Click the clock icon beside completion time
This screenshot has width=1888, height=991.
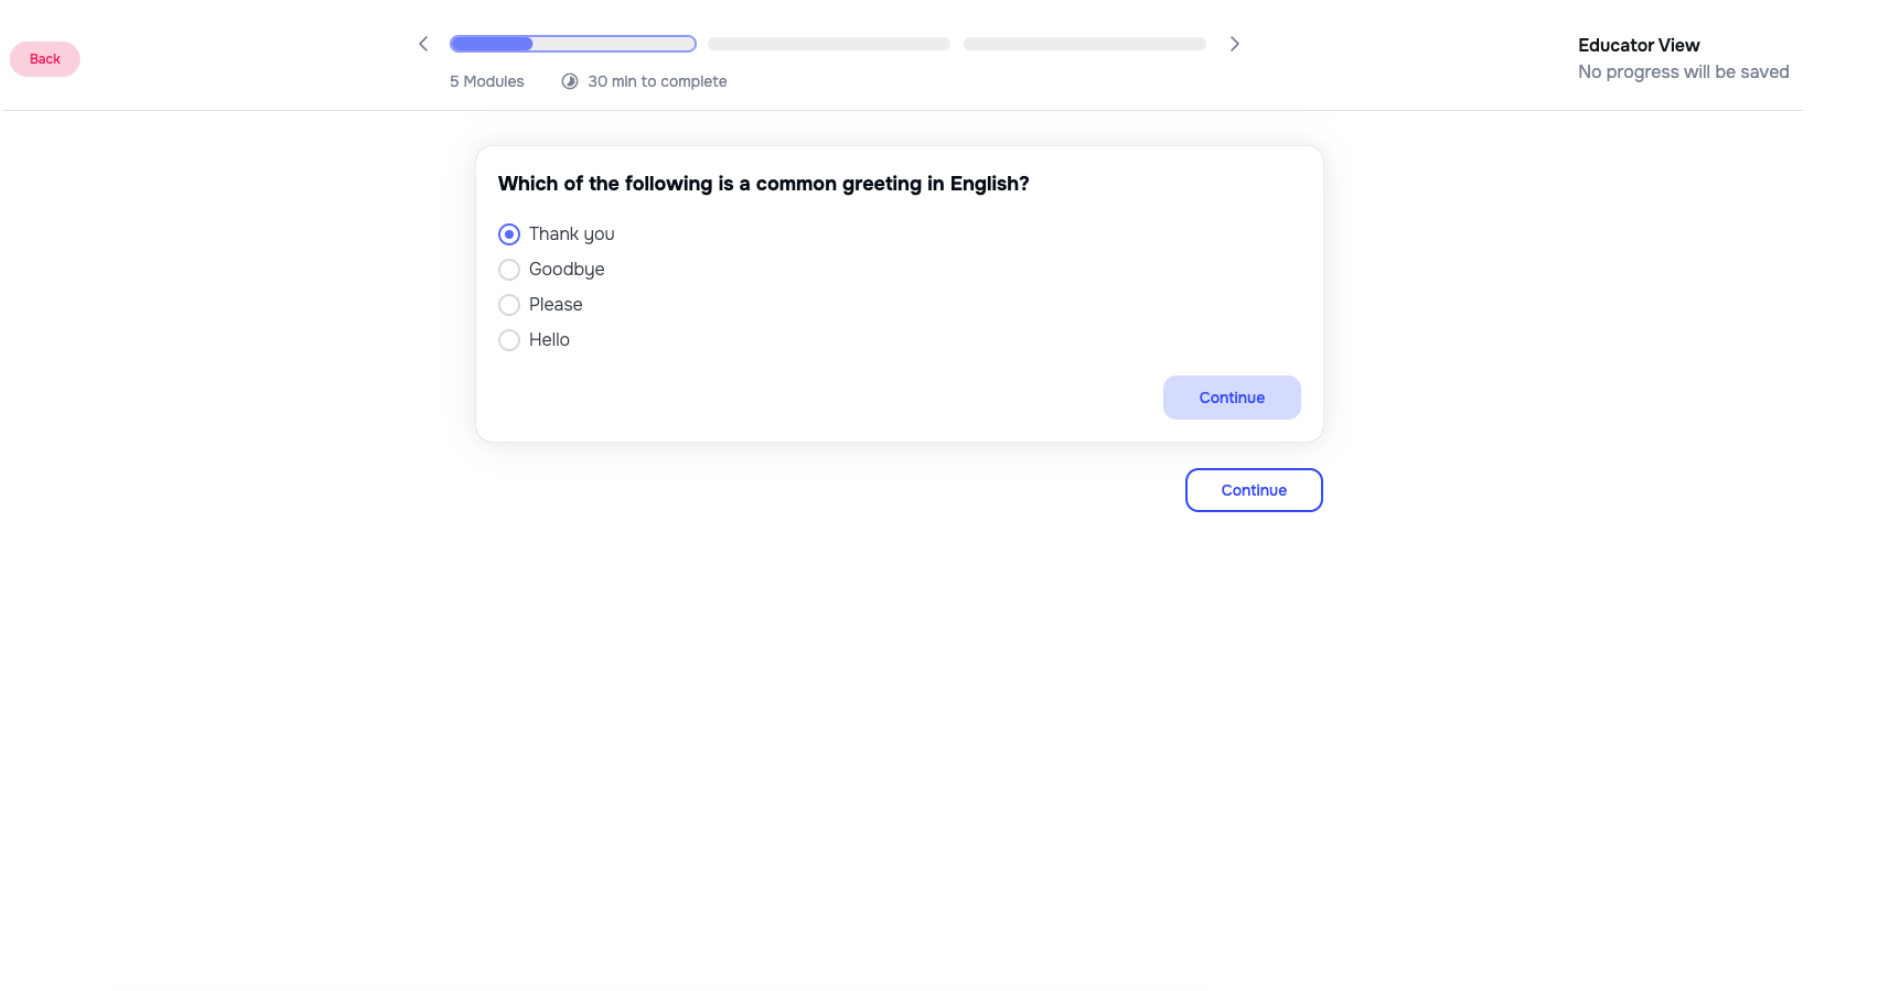pyautogui.click(x=569, y=81)
